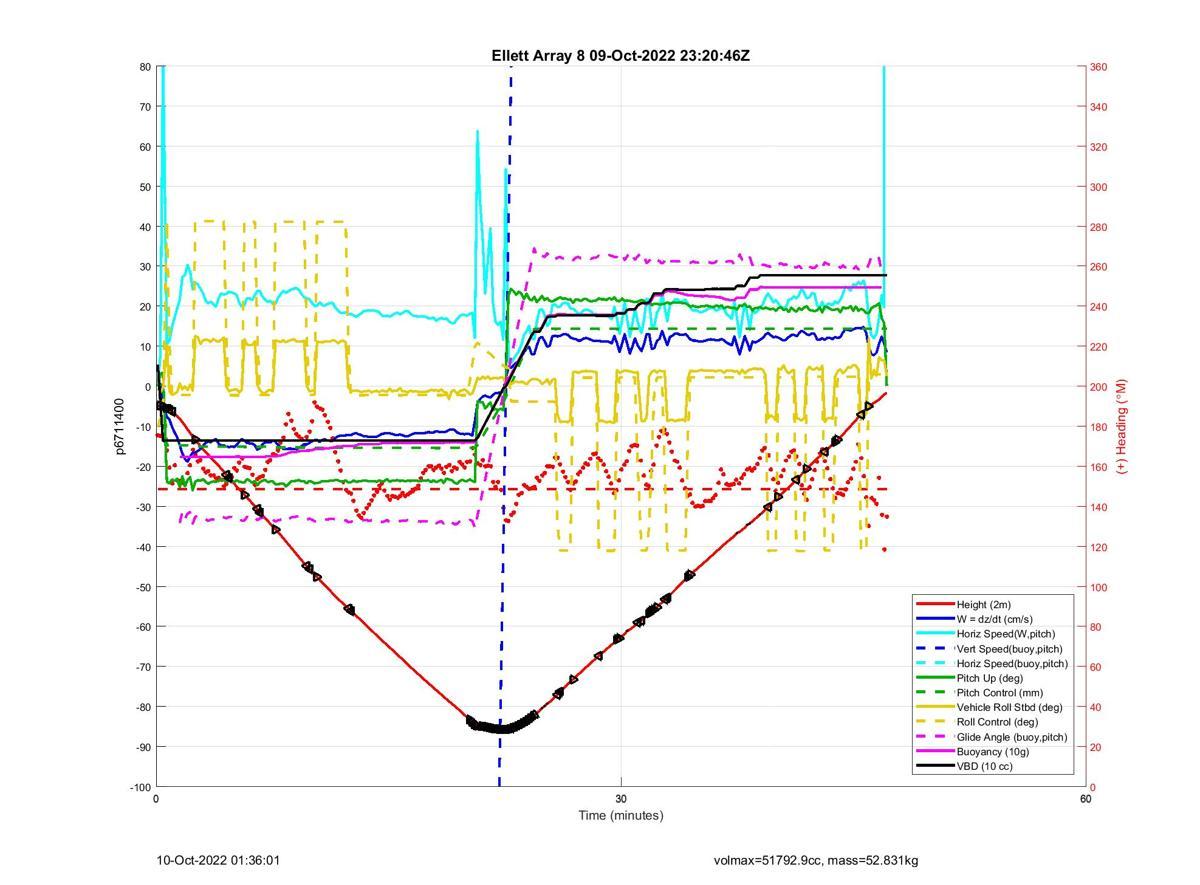Click 'Horiz Speed(W,pitch)' legend entry text

(x=1006, y=634)
